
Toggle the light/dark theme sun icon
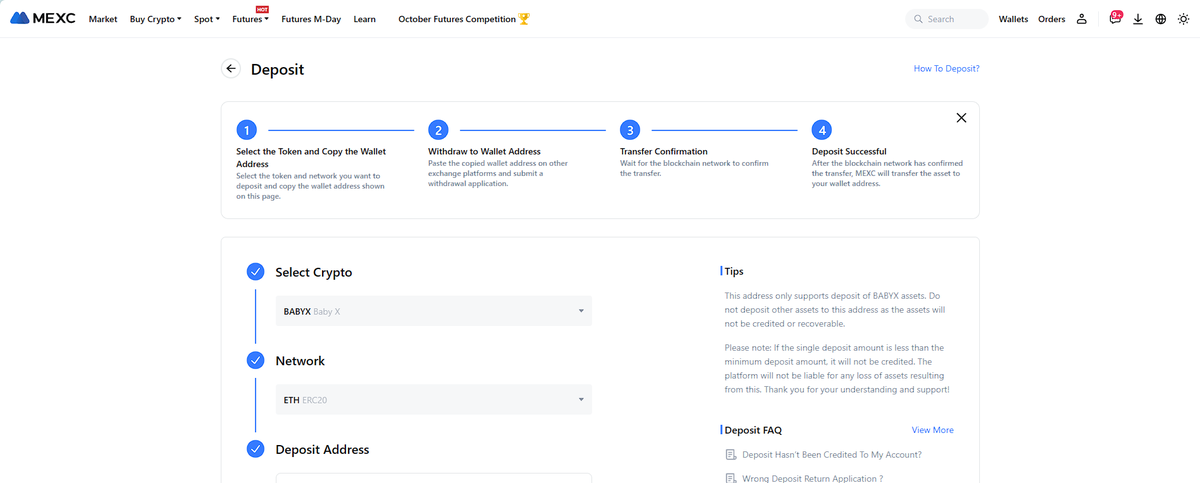tap(1183, 19)
